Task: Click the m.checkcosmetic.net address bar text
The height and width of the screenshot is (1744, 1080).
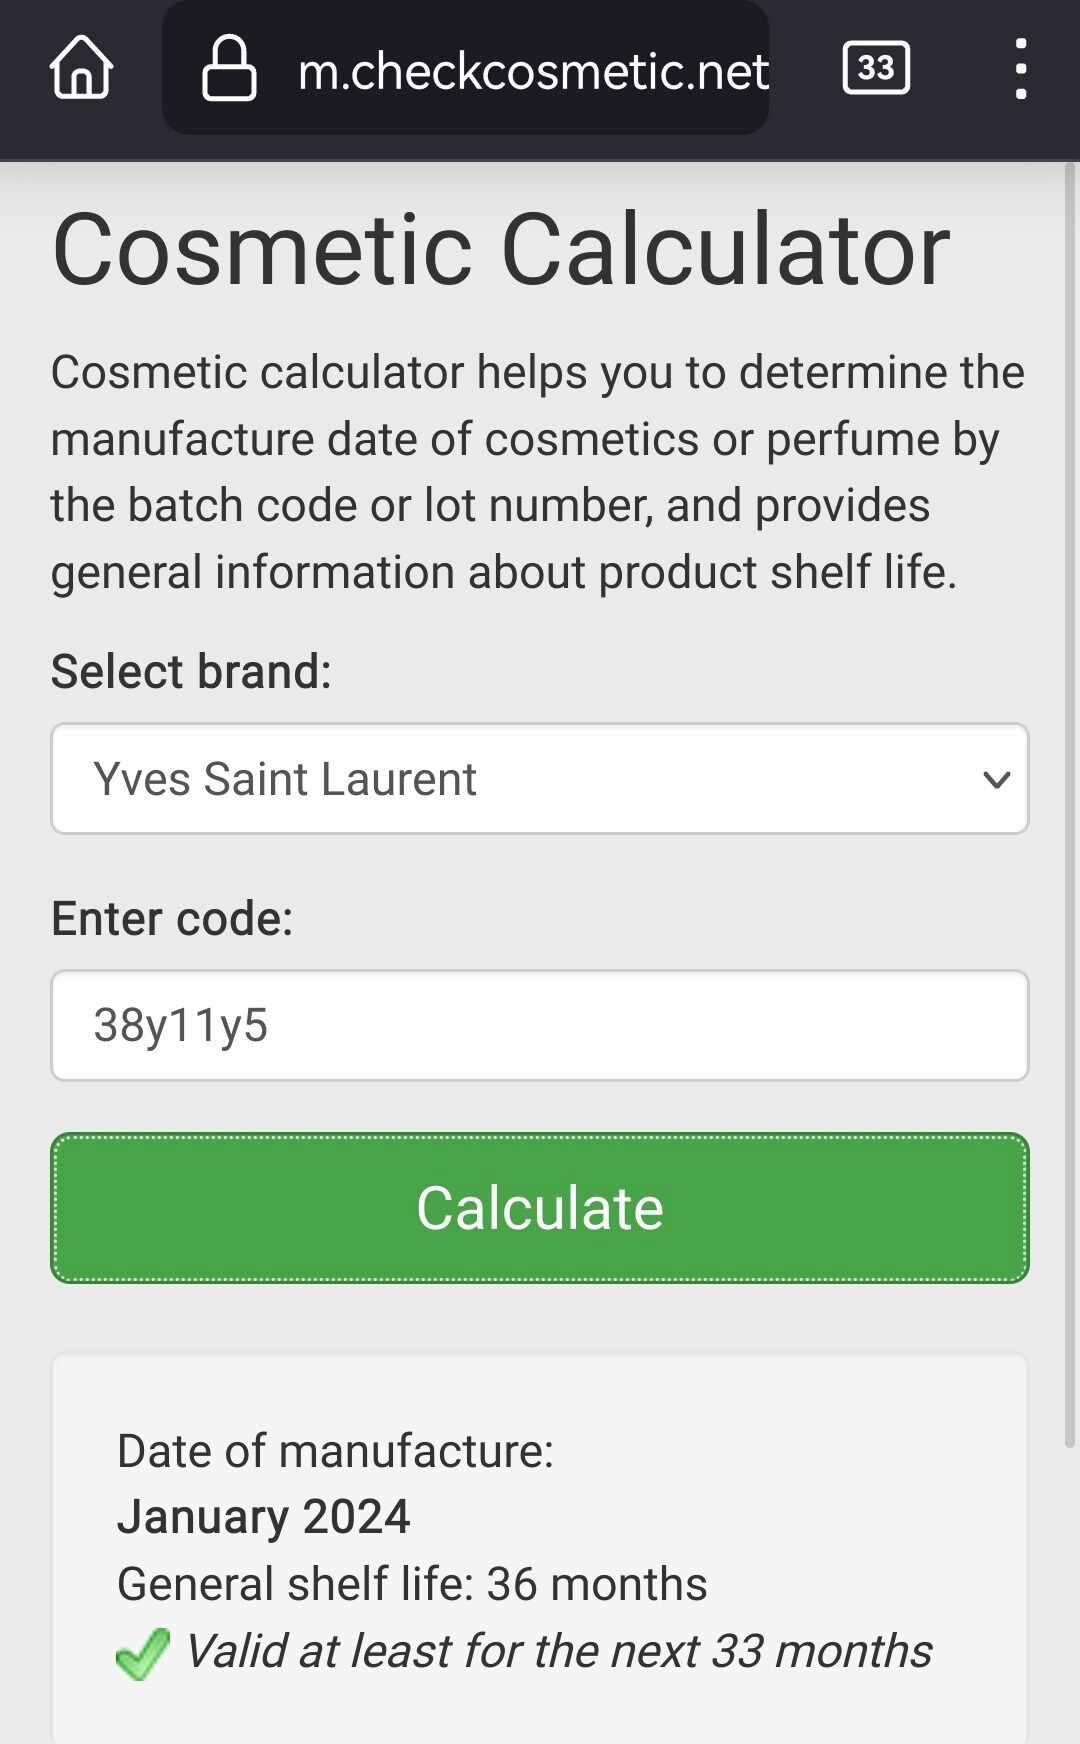Action: pos(533,70)
